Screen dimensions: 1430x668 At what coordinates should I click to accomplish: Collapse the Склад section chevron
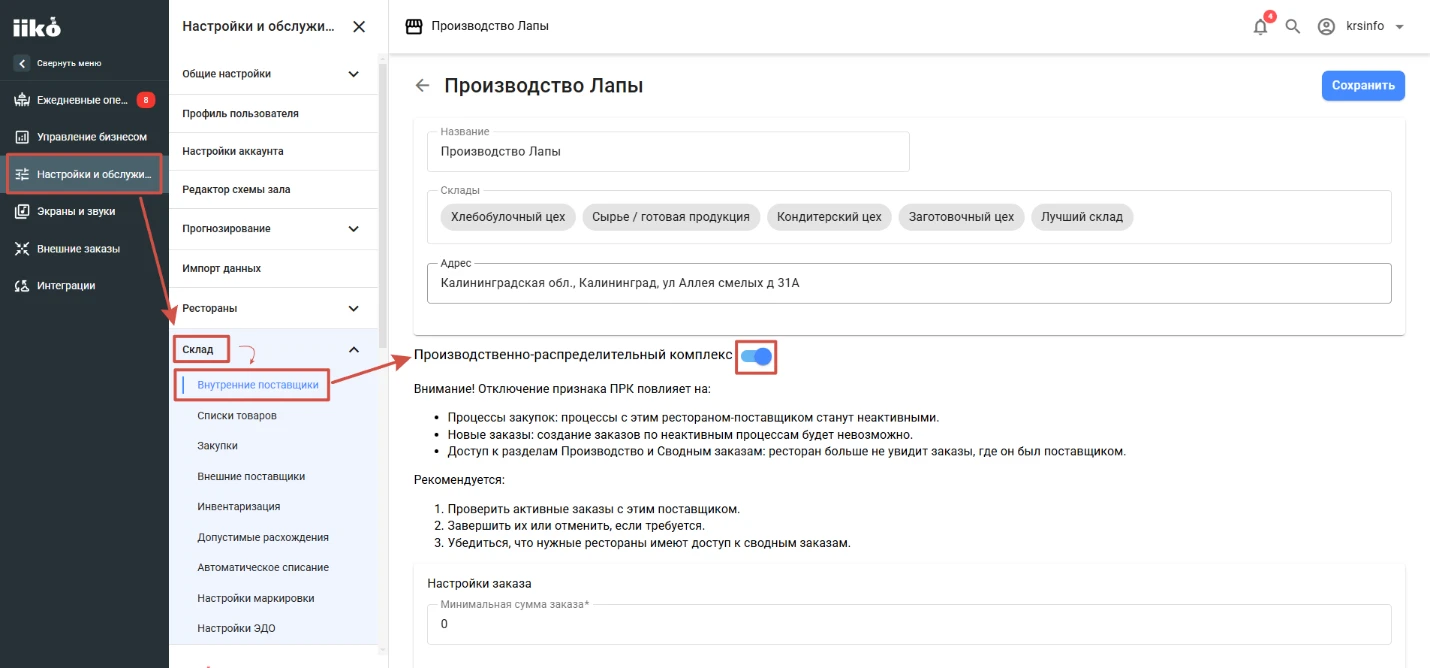[353, 349]
